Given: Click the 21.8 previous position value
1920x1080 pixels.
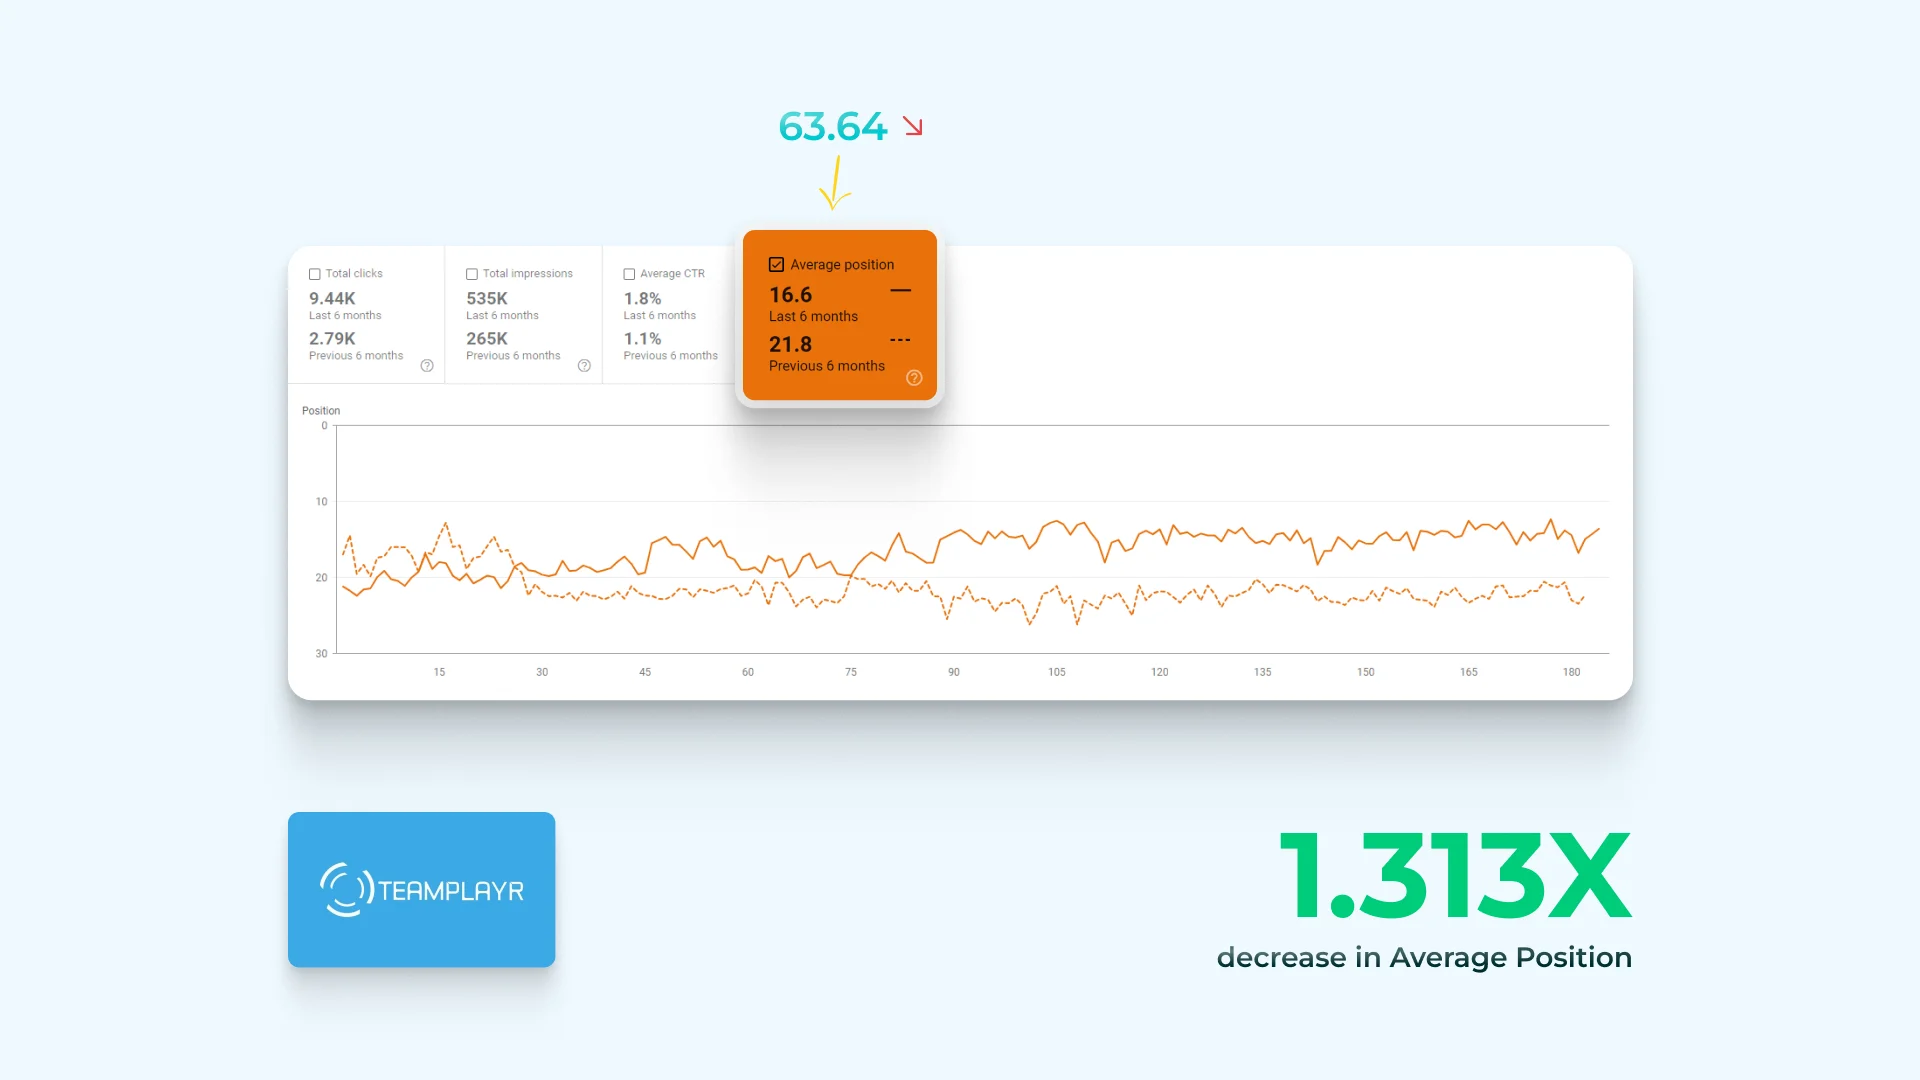Looking at the screenshot, I should coord(790,344).
